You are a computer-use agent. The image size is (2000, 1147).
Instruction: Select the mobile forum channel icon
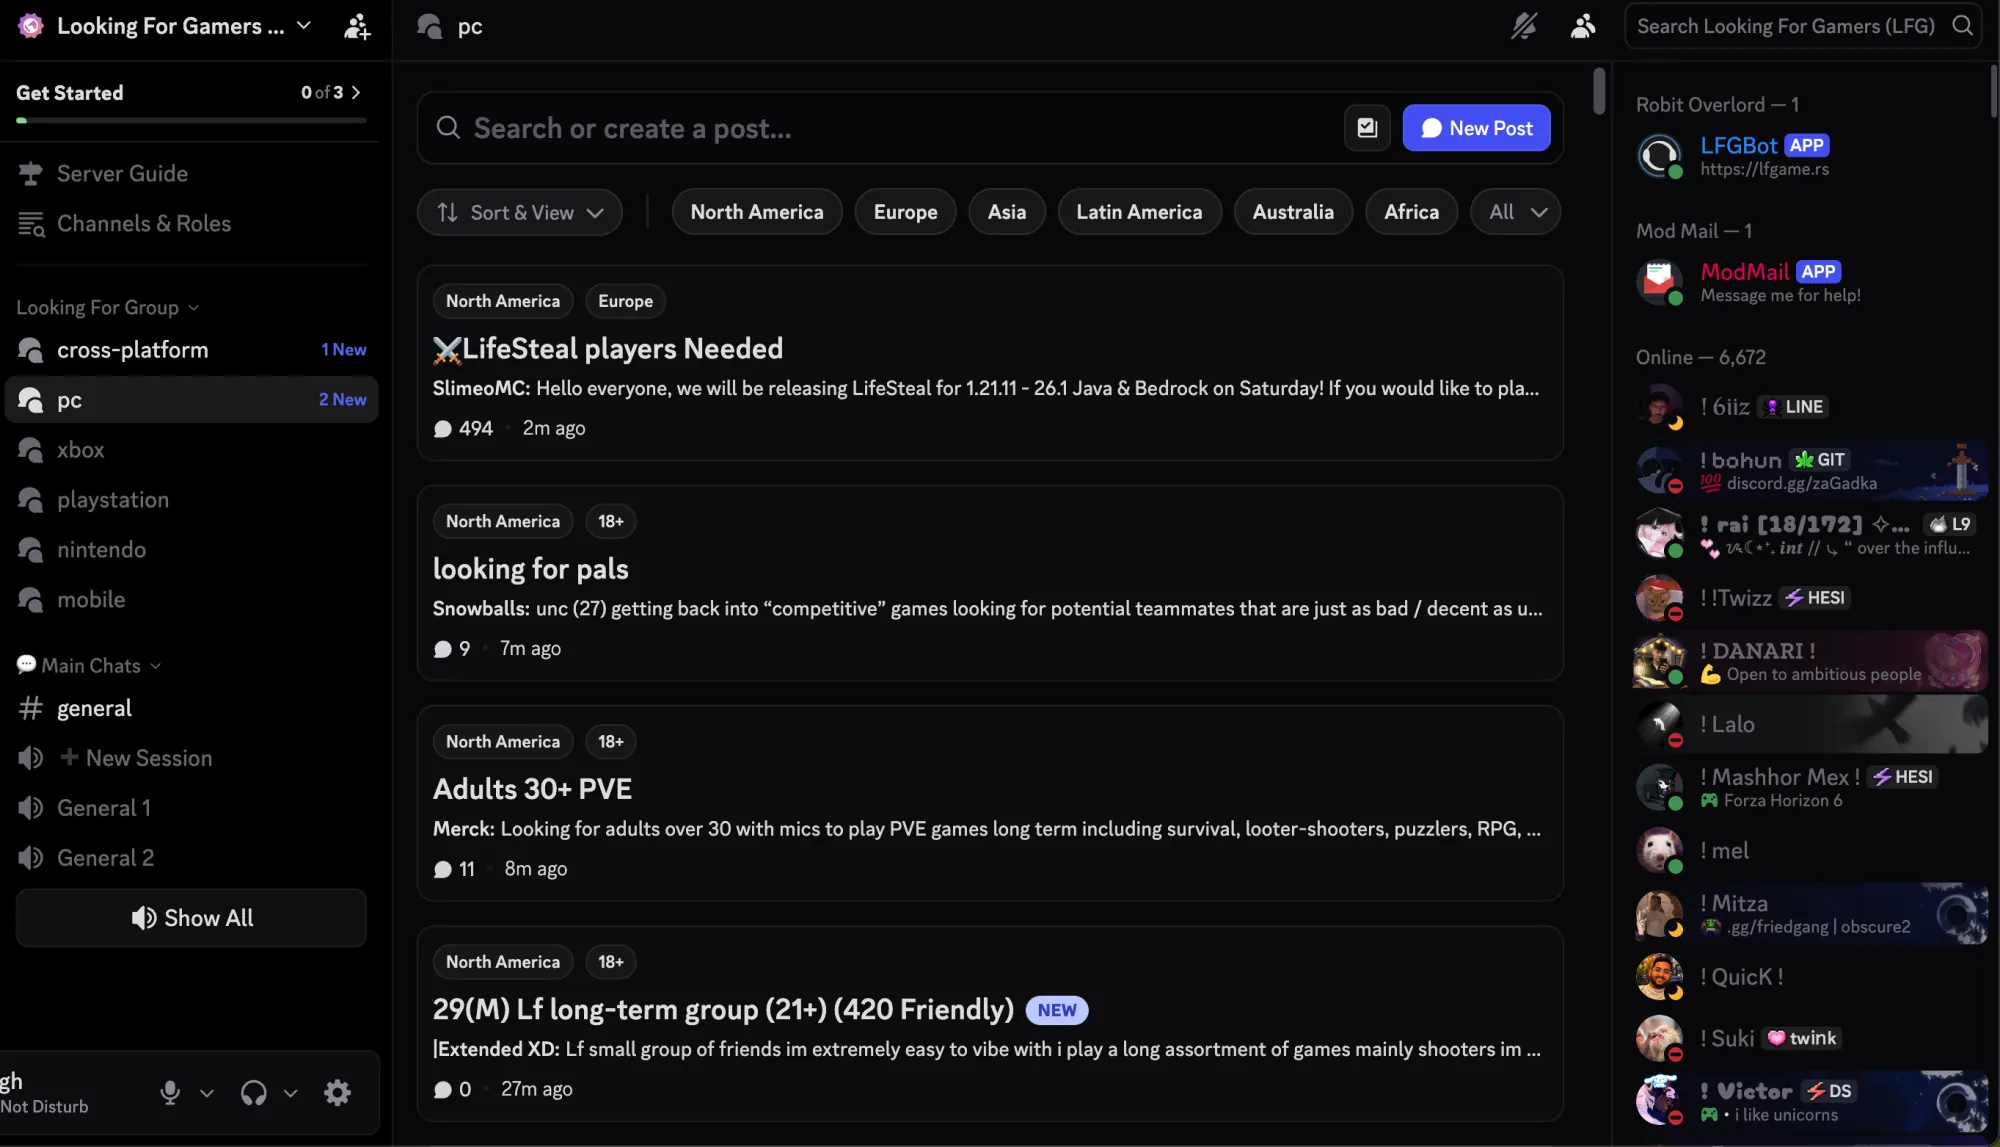[31, 600]
